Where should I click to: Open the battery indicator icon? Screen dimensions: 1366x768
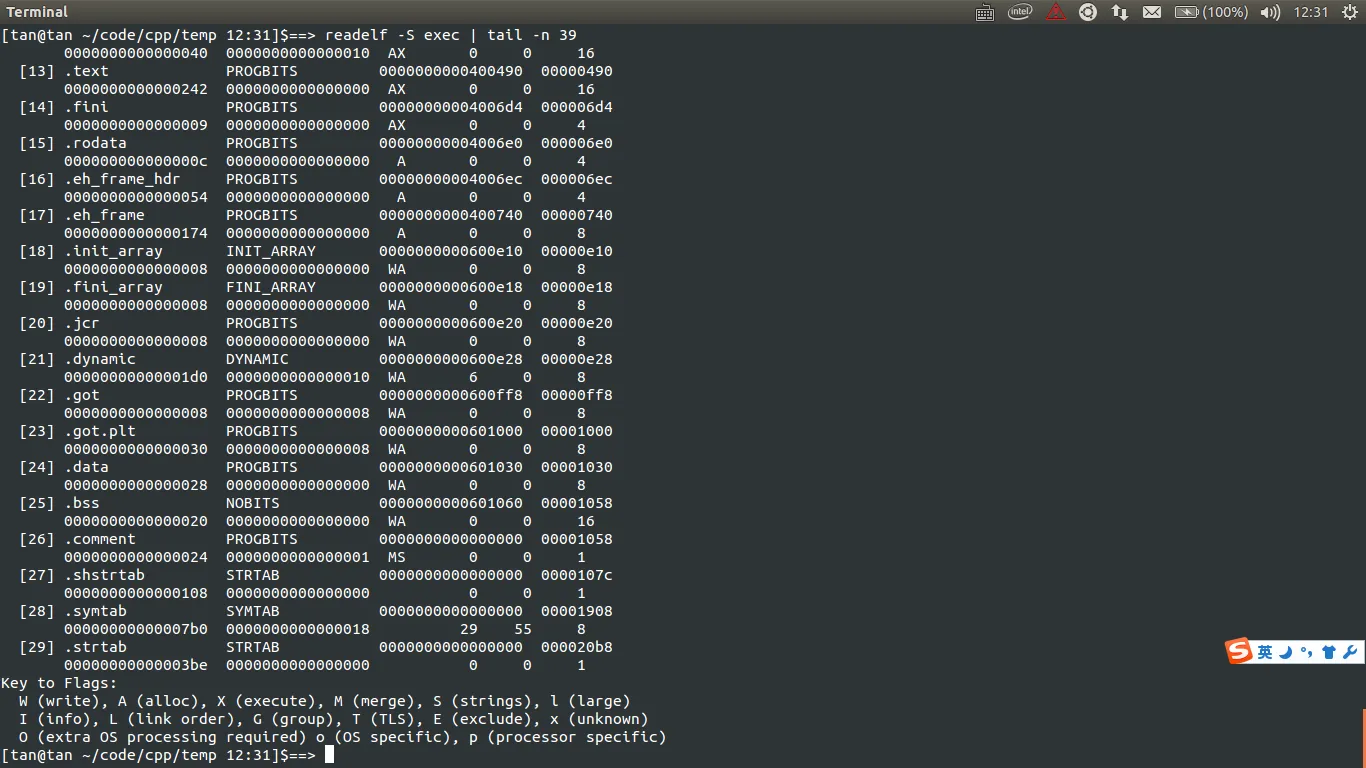(x=1186, y=12)
